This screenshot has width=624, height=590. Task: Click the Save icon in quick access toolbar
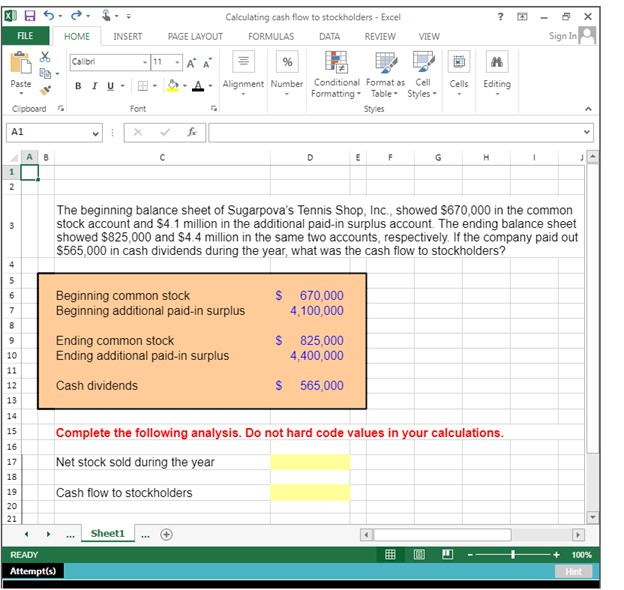[x=31, y=16]
